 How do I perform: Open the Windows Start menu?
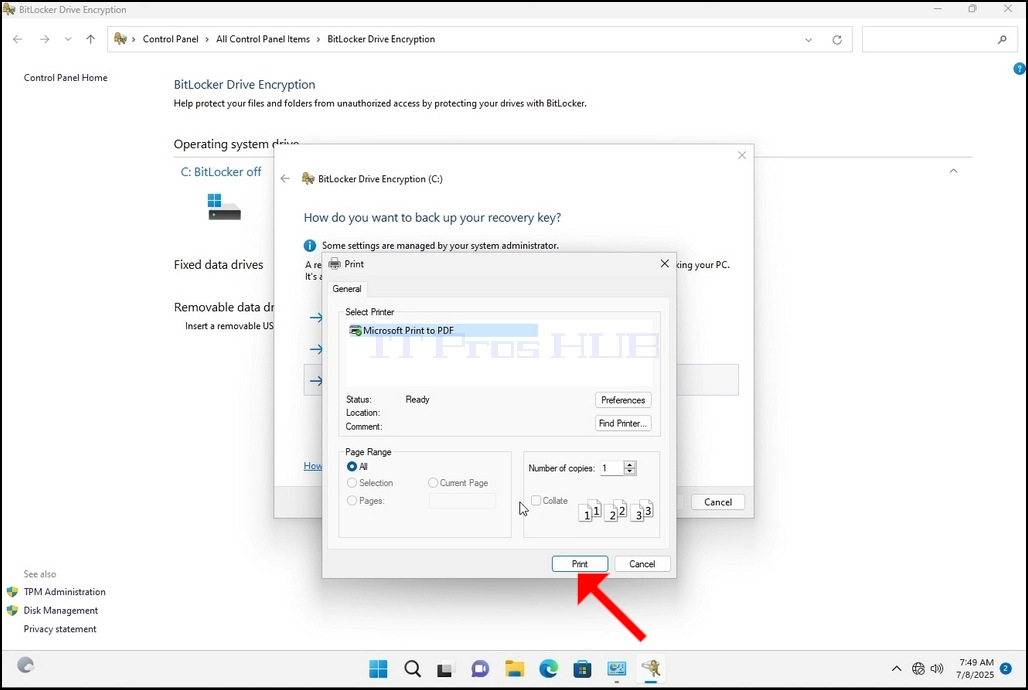click(378, 669)
